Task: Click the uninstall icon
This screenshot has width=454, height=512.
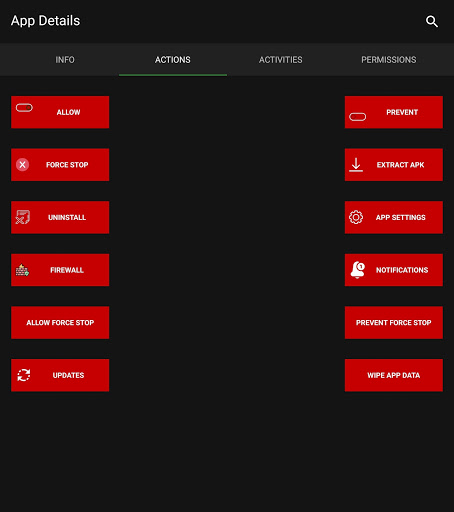Action: tap(23, 217)
